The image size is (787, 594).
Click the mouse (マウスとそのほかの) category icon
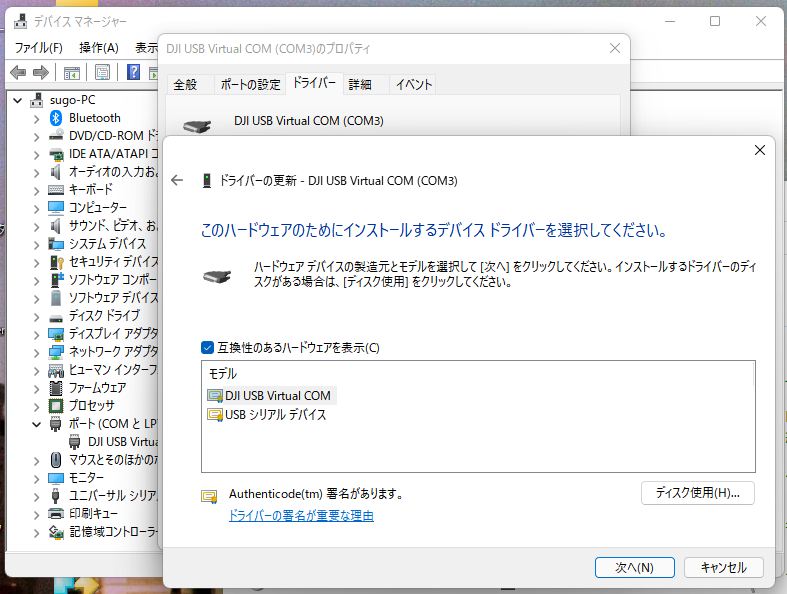tap(56, 459)
